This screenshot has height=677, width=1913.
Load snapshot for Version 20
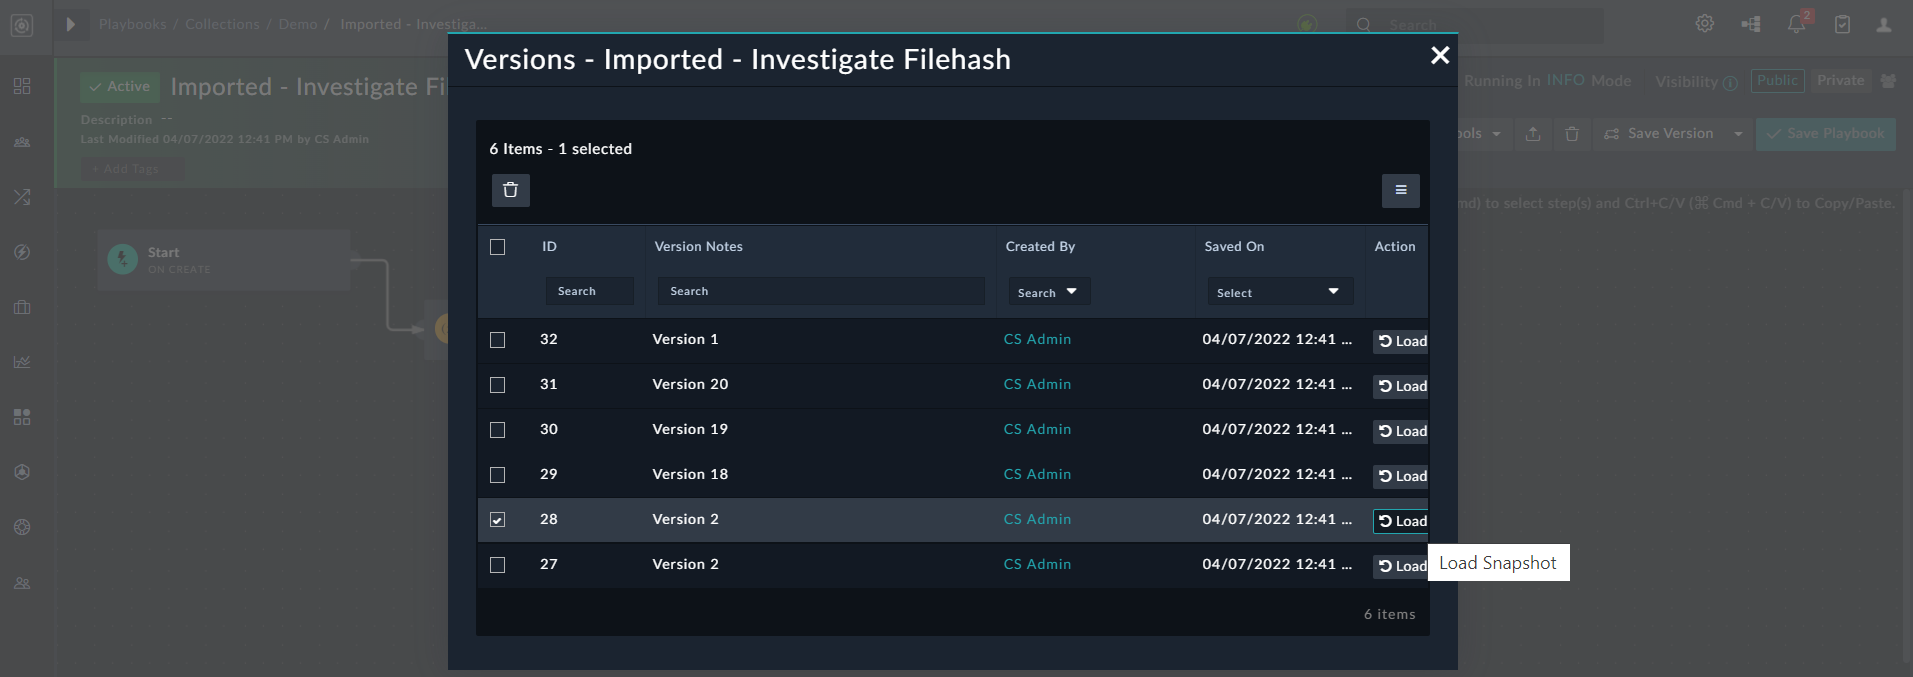coord(1401,386)
